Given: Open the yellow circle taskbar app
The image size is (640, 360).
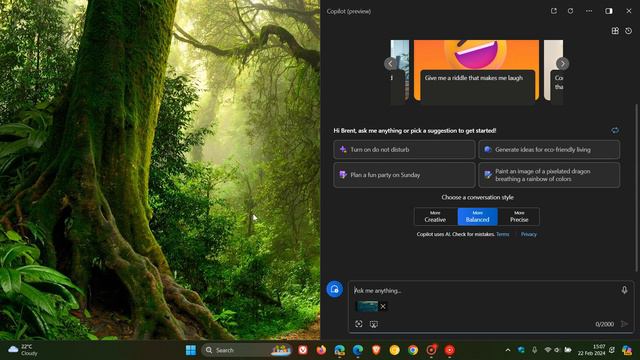Looking at the screenshot, I should click(394, 350).
